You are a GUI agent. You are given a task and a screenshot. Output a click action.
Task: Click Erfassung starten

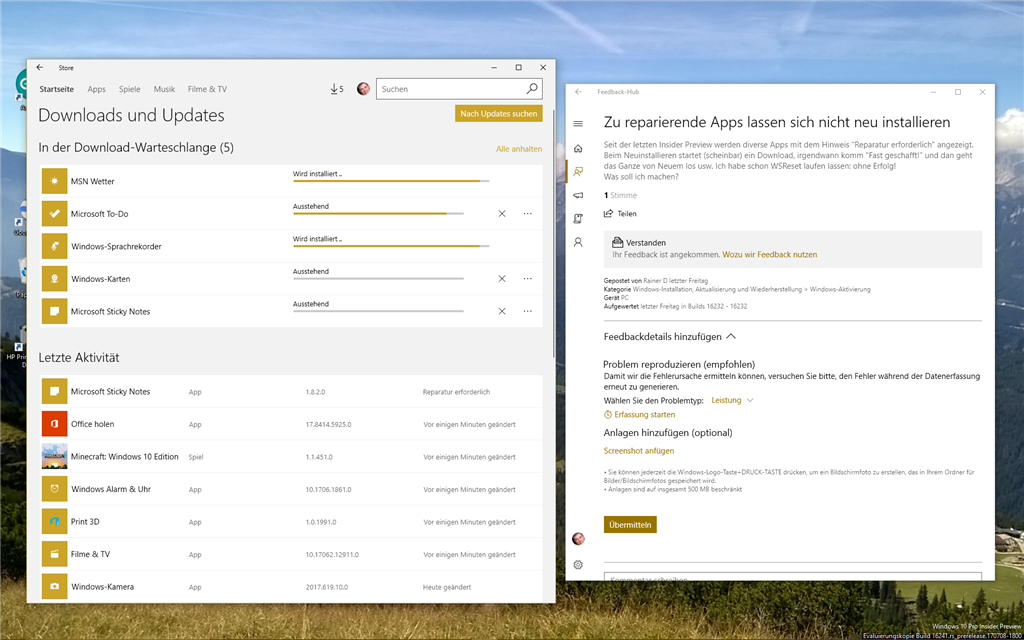(x=639, y=415)
